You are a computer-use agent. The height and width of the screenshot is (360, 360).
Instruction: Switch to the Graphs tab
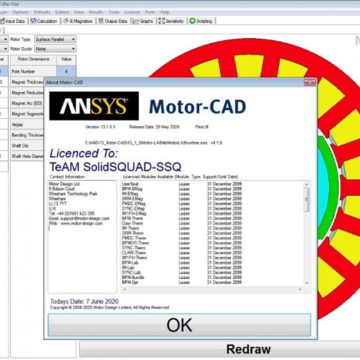click(x=143, y=21)
